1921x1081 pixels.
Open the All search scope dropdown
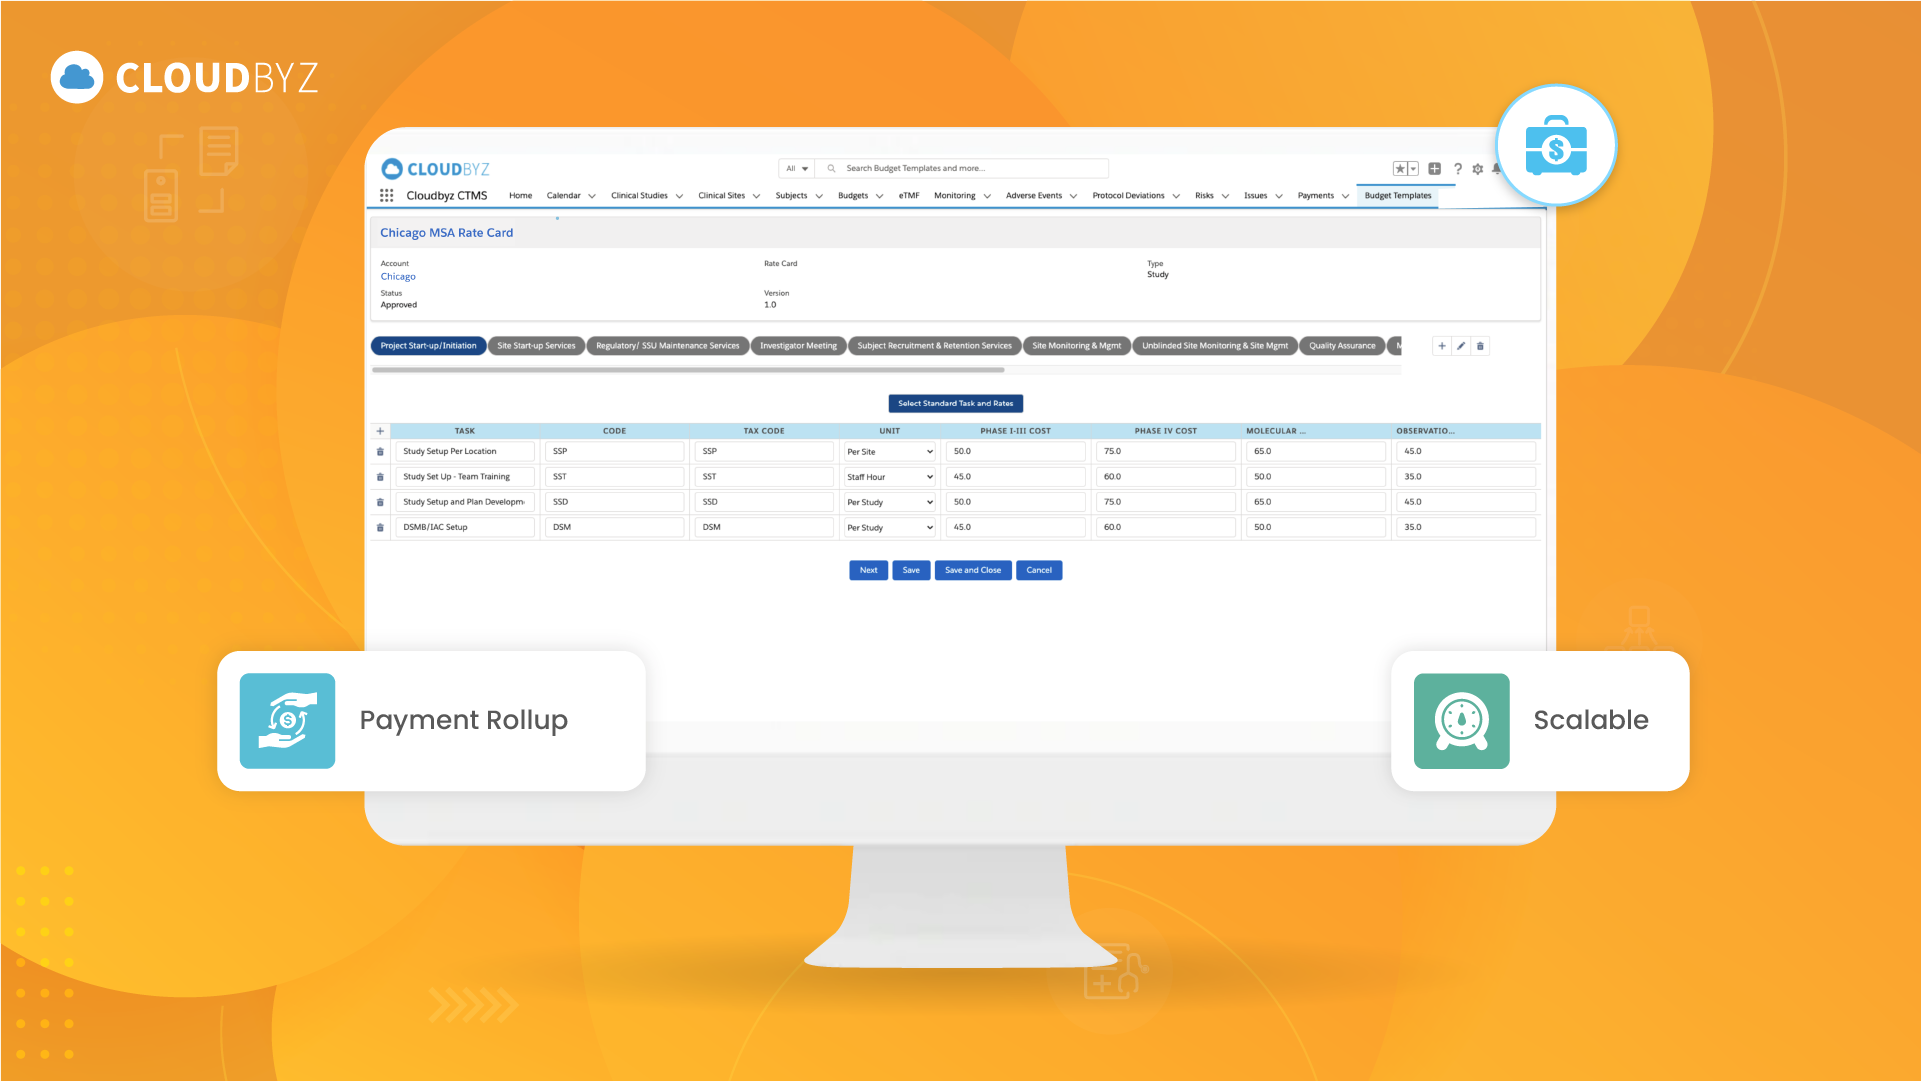coord(797,168)
